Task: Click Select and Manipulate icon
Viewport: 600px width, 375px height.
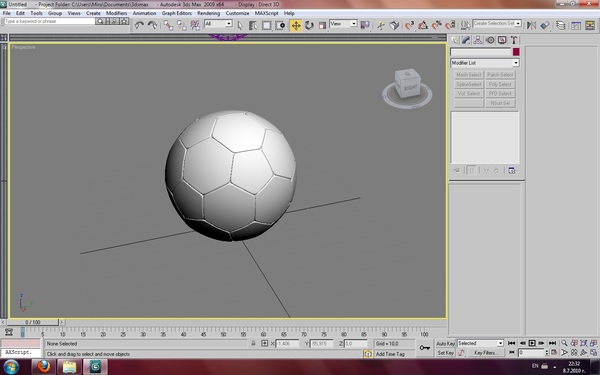Action: coord(381,25)
